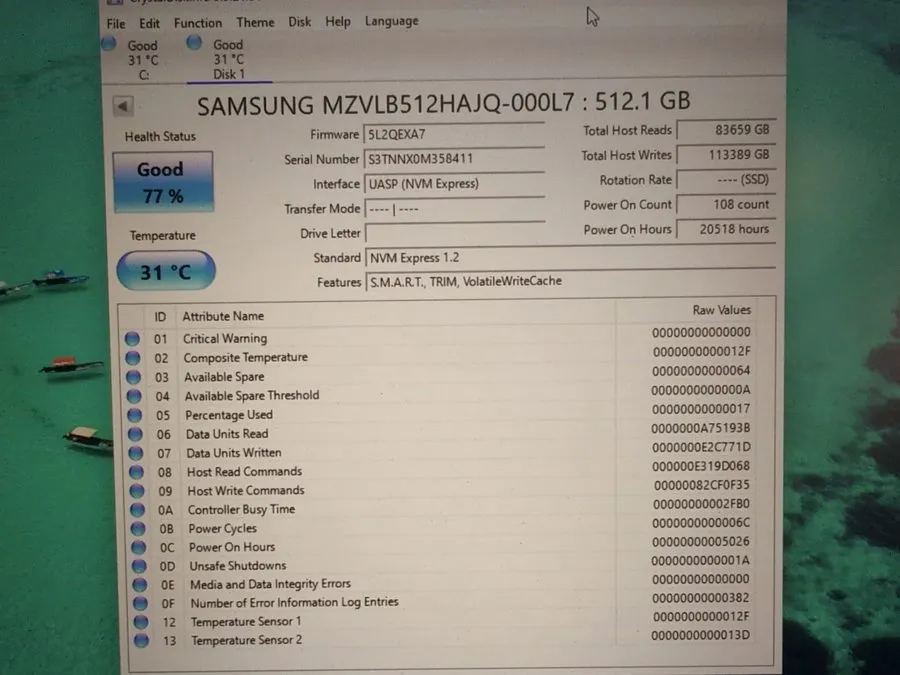Open the Language menu
Viewport: 900px width, 675px height.
(x=392, y=21)
